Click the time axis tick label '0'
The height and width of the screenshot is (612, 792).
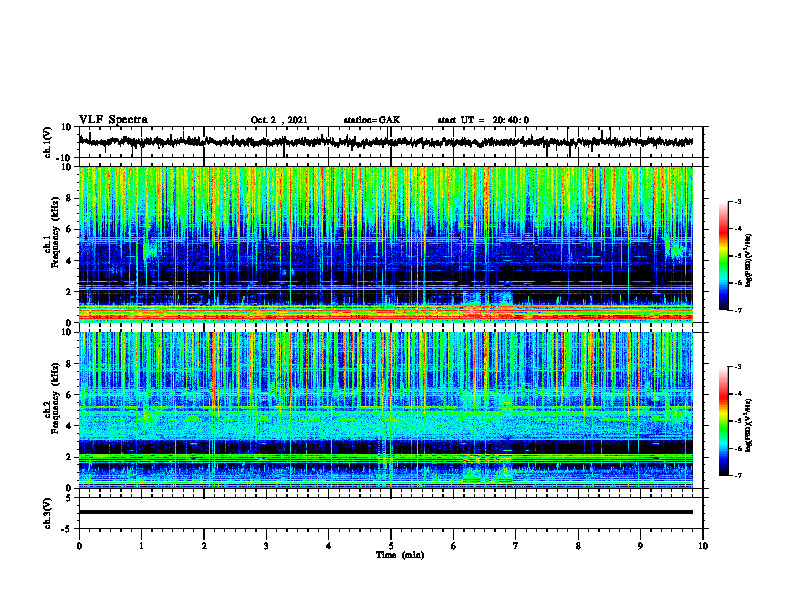(79, 546)
